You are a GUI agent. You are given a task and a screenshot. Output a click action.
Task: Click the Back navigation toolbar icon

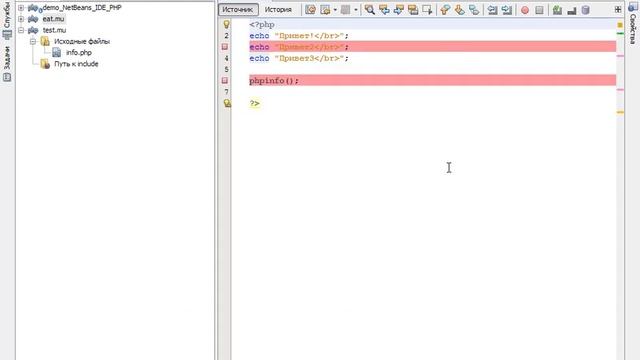326,10
